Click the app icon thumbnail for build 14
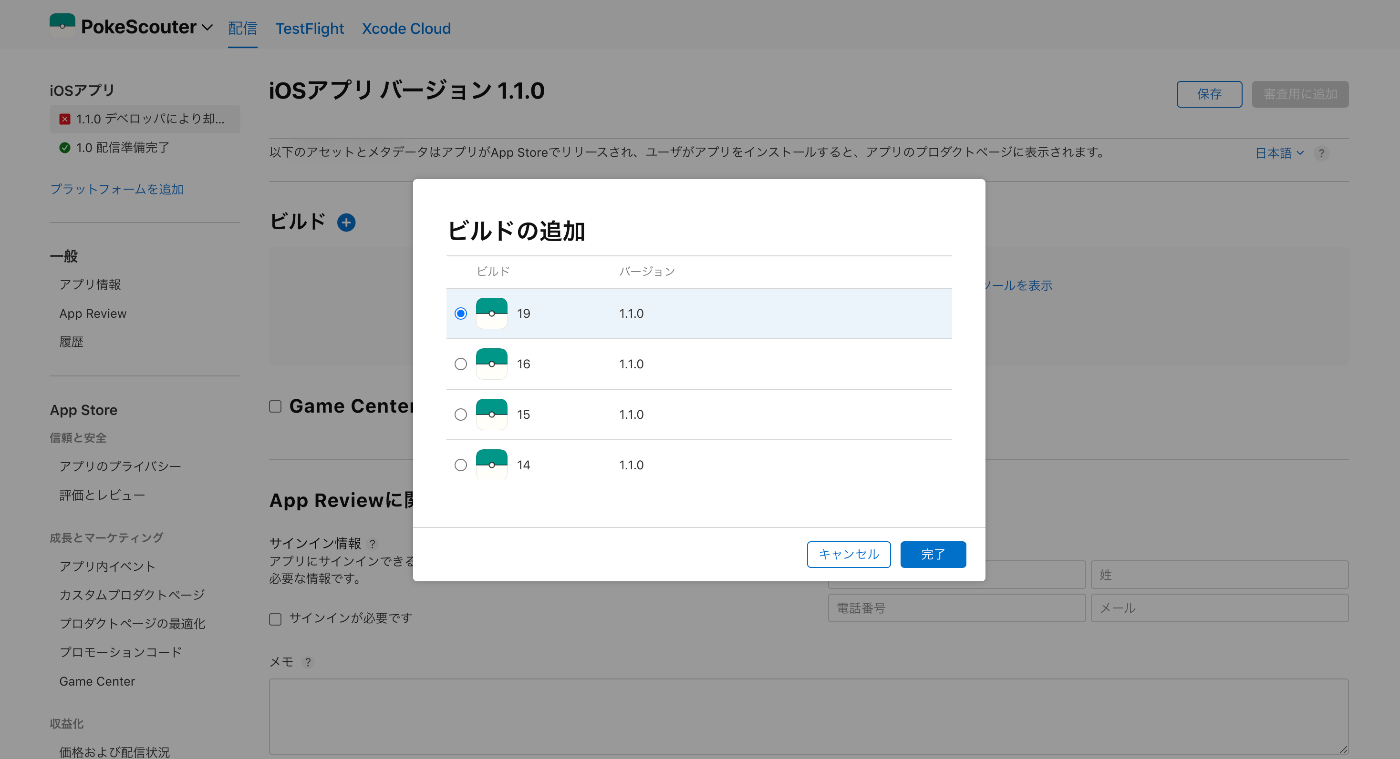The image size is (1400, 759). point(492,465)
